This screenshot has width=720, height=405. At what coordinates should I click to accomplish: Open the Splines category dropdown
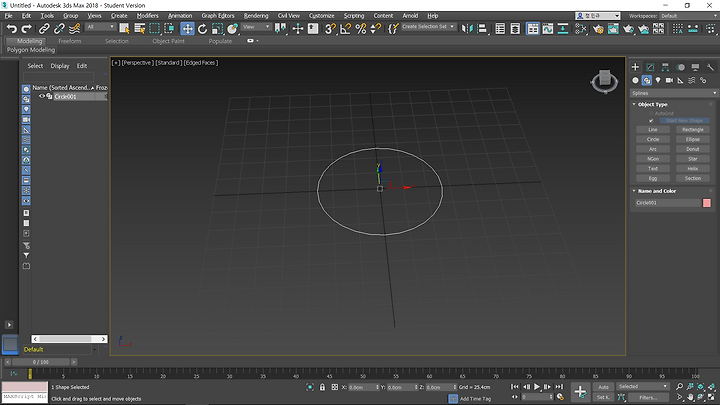(674, 93)
